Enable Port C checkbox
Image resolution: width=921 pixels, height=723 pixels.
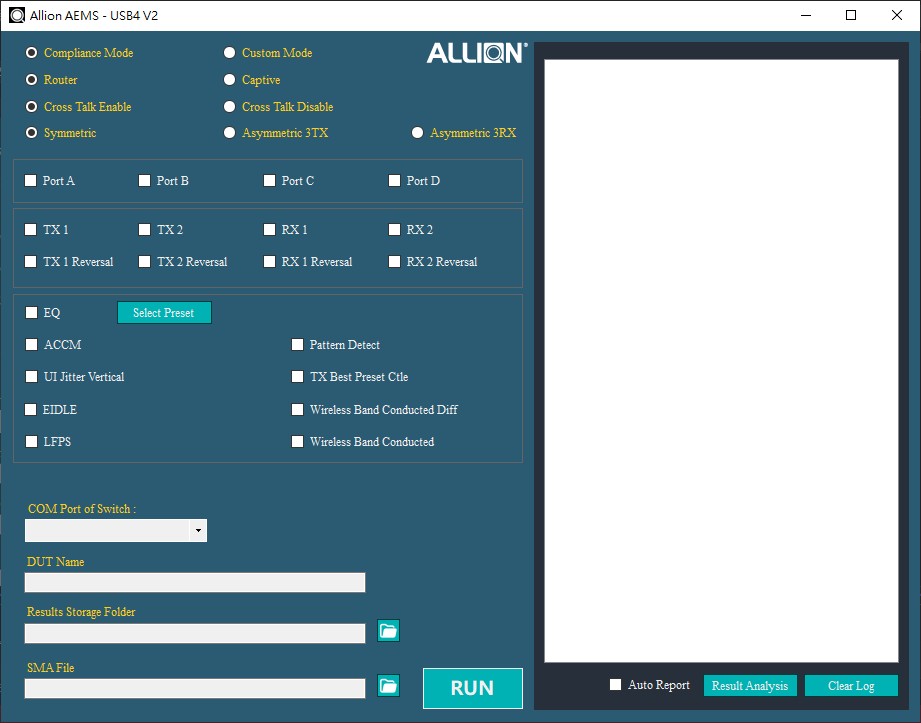point(269,180)
